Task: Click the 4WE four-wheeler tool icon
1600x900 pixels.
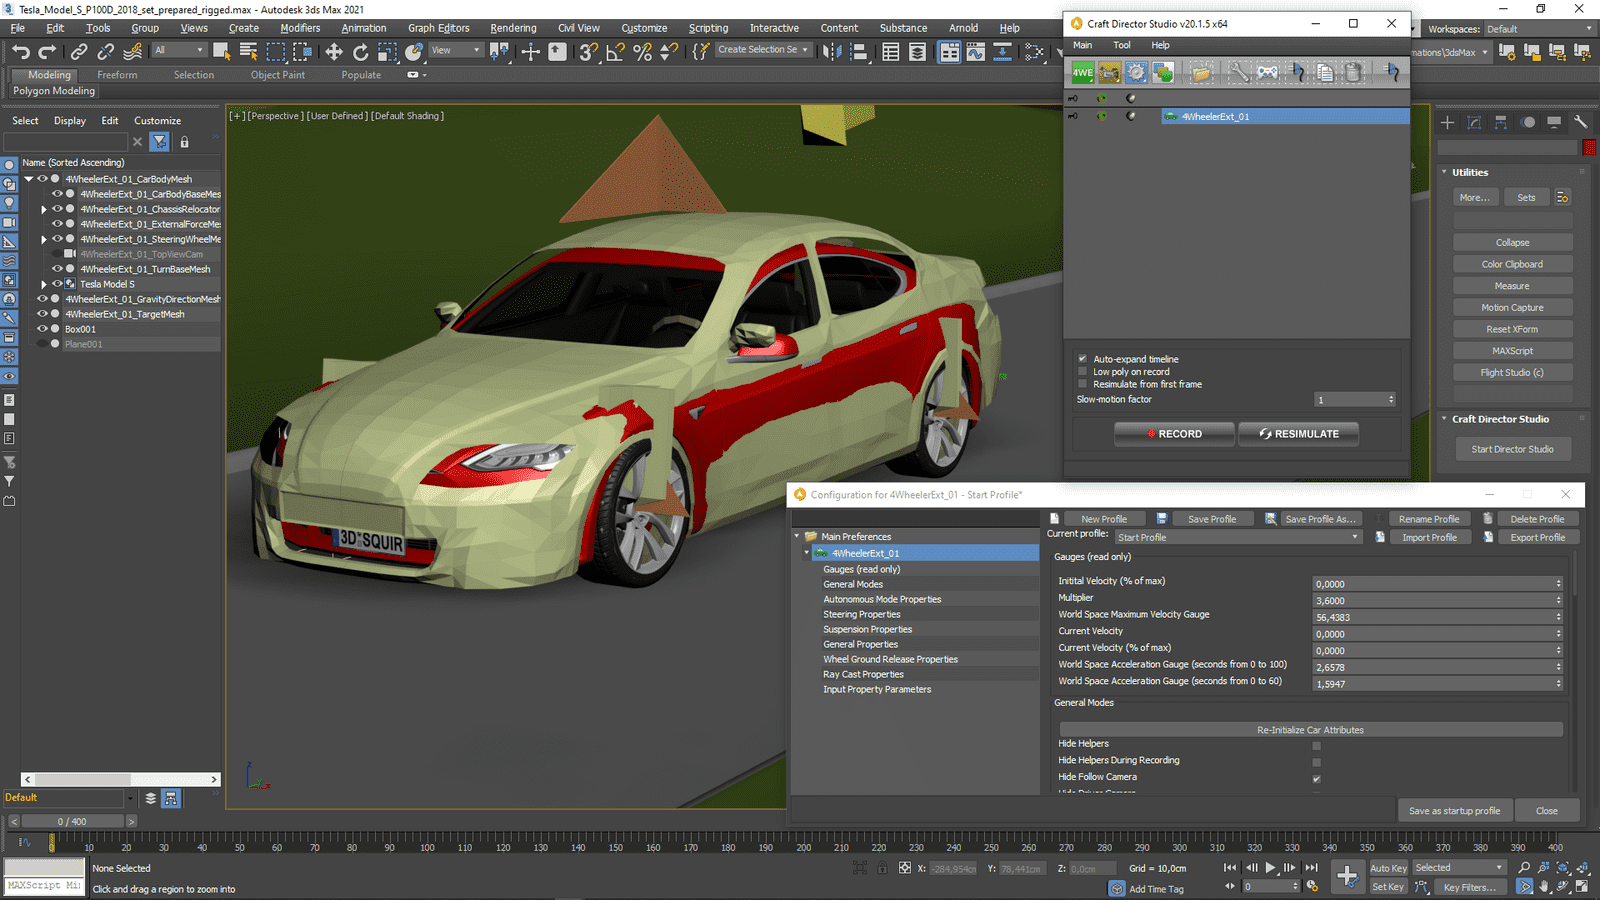Action: (1083, 72)
